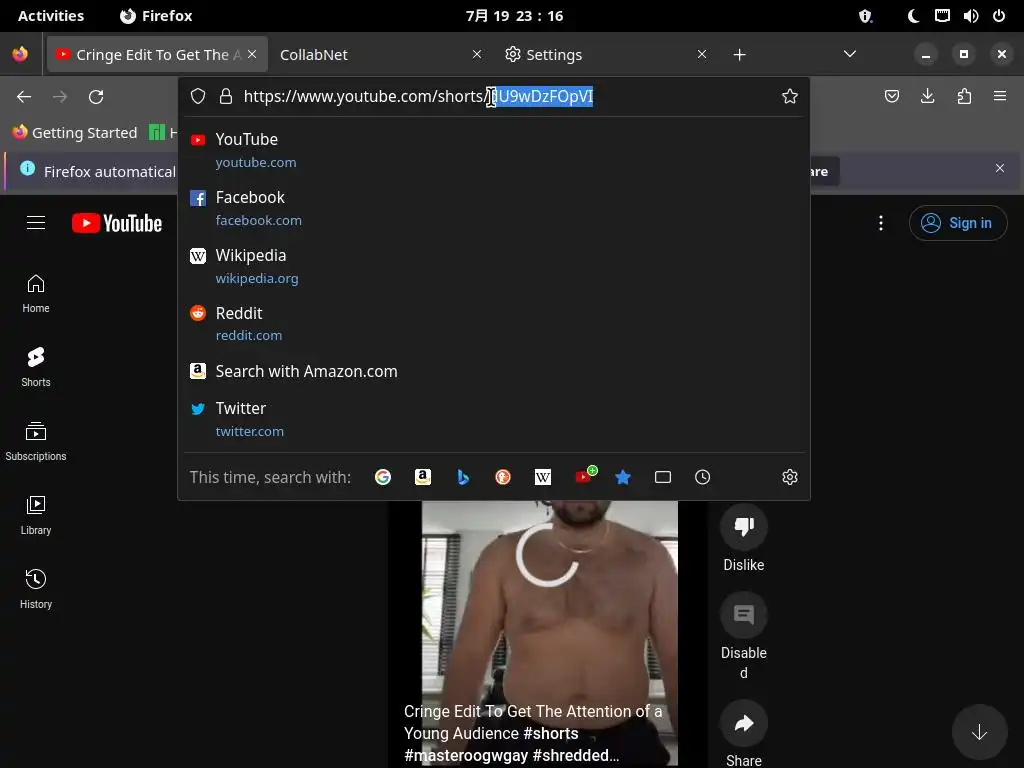The height and width of the screenshot is (768, 1024).
Task: Go to next short with down arrow
Action: [x=979, y=733]
